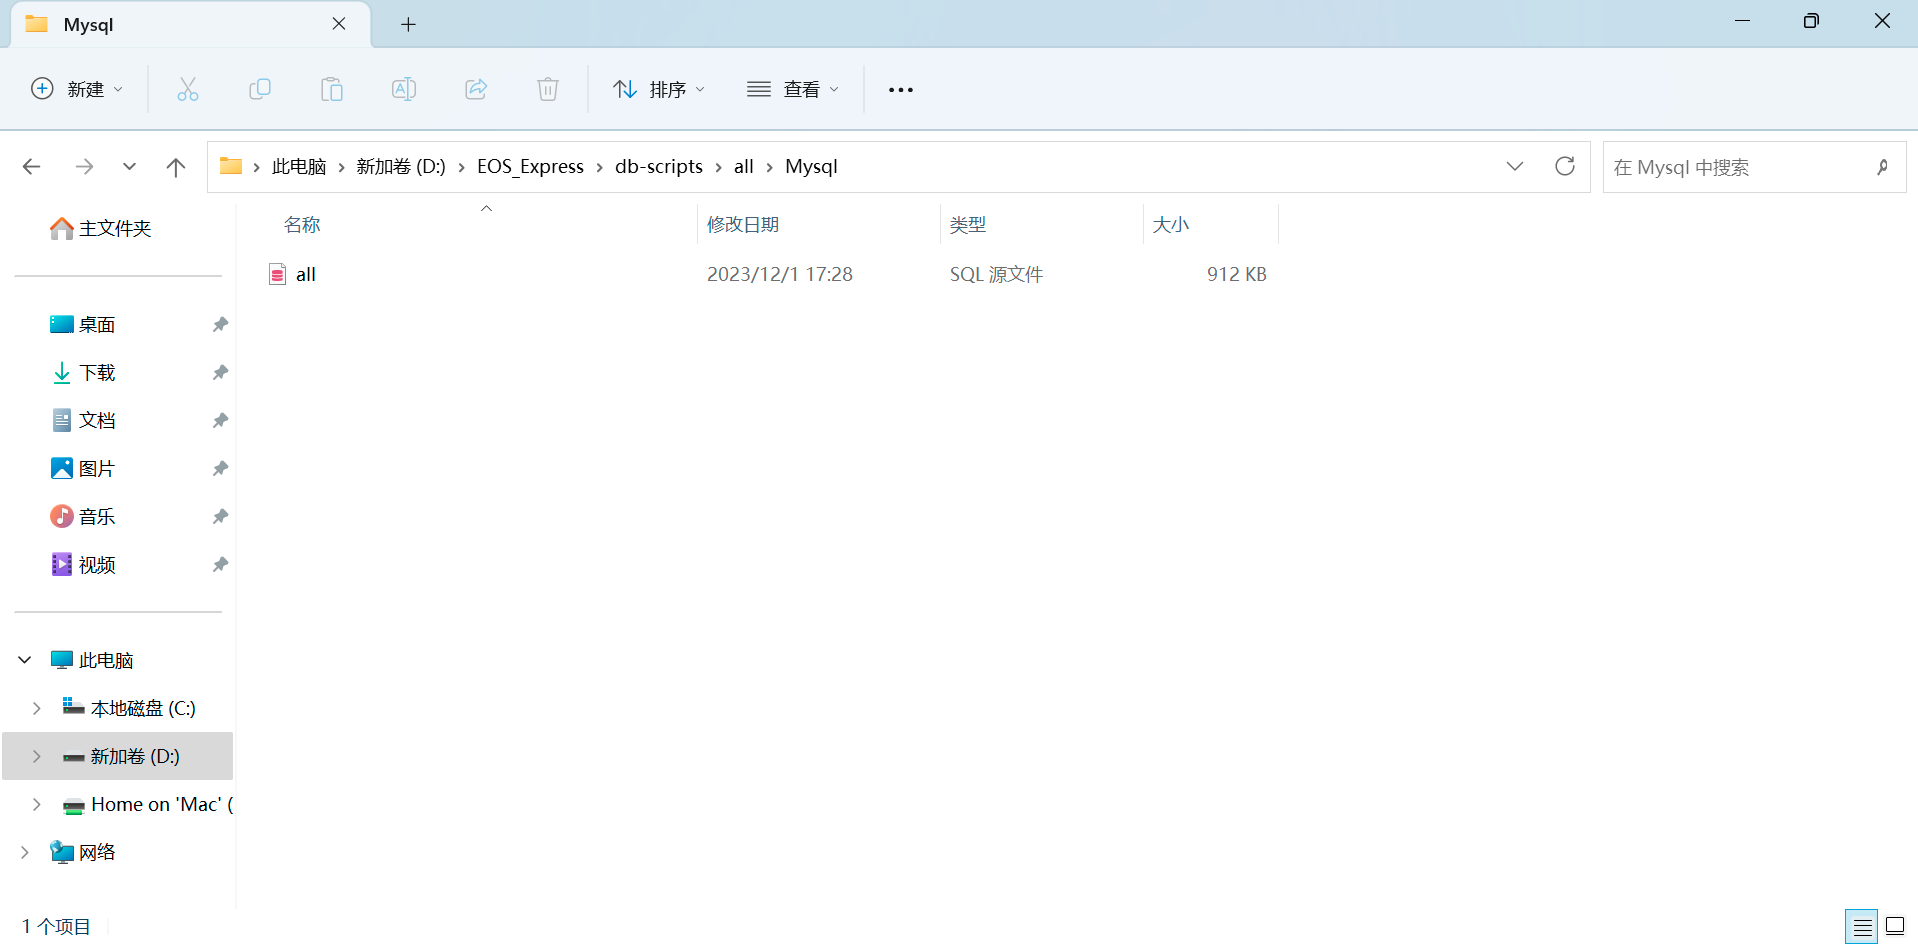Select the Cut icon in the toolbar
The width and height of the screenshot is (1918, 944).
coord(188,89)
